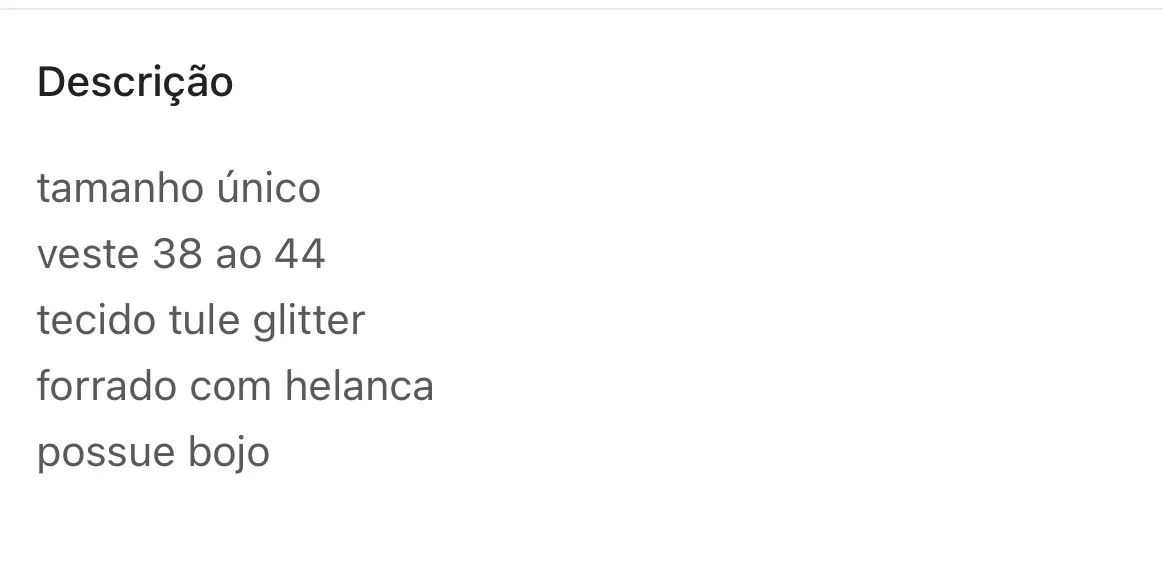Image resolution: width=1163 pixels, height=579 pixels.
Task: Click the word 'tecido' in the description
Action: click(x=96, y=320)
